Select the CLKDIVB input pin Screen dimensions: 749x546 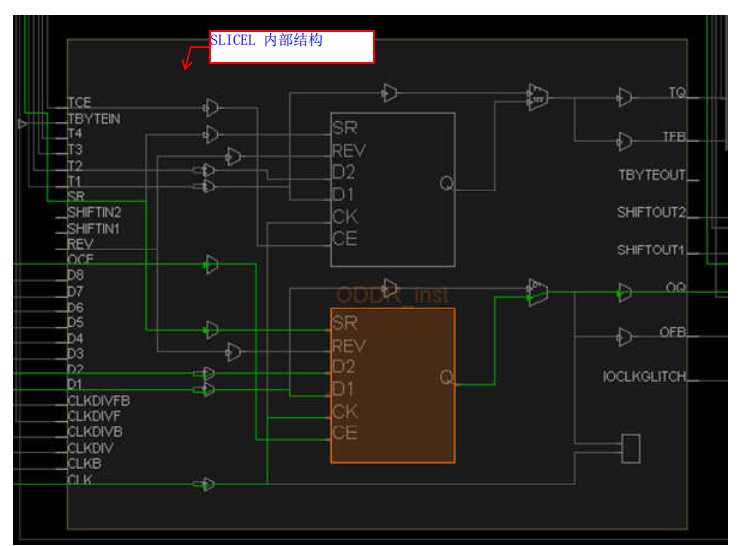[96, 432]
